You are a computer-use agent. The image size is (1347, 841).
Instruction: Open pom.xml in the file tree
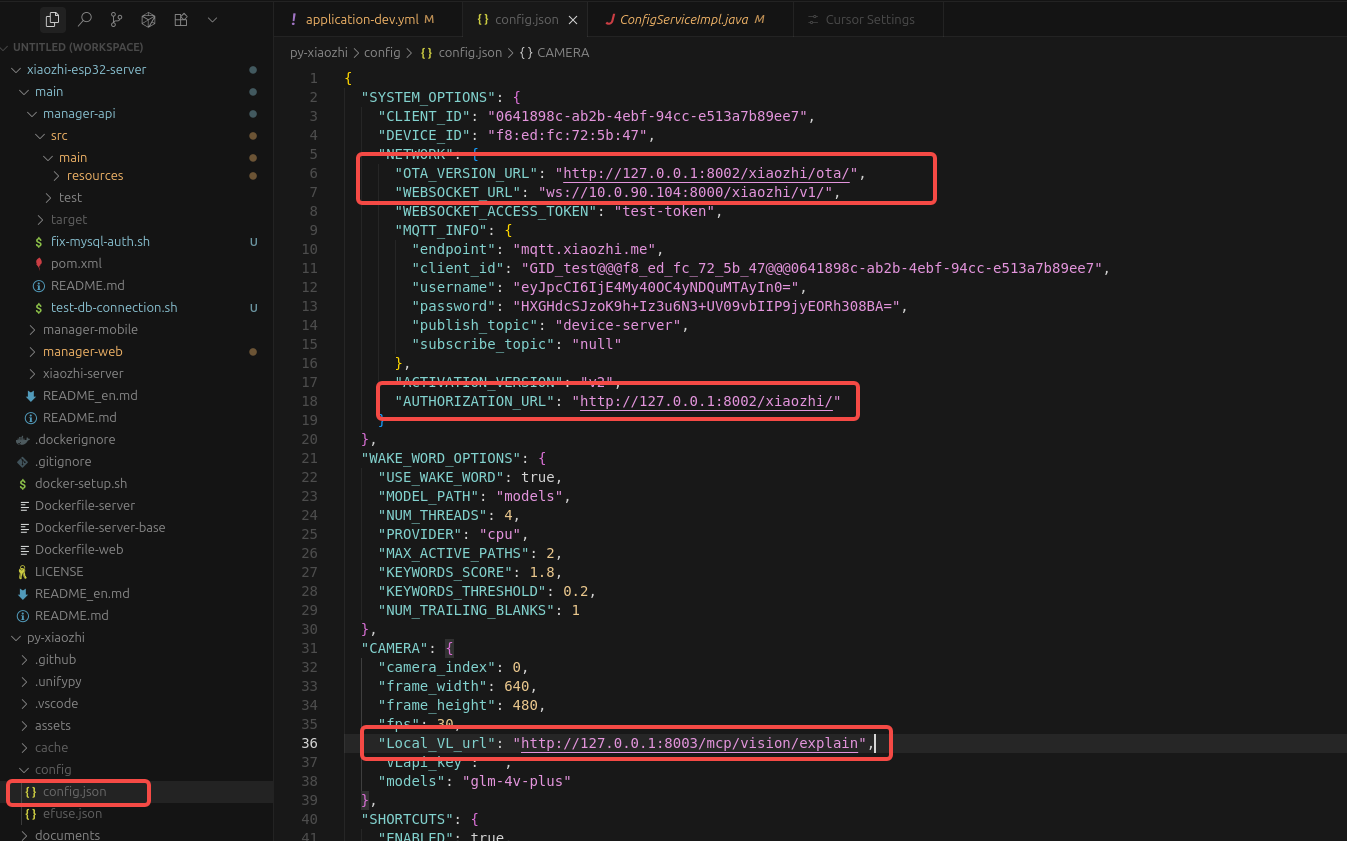[x=76, y=263]
